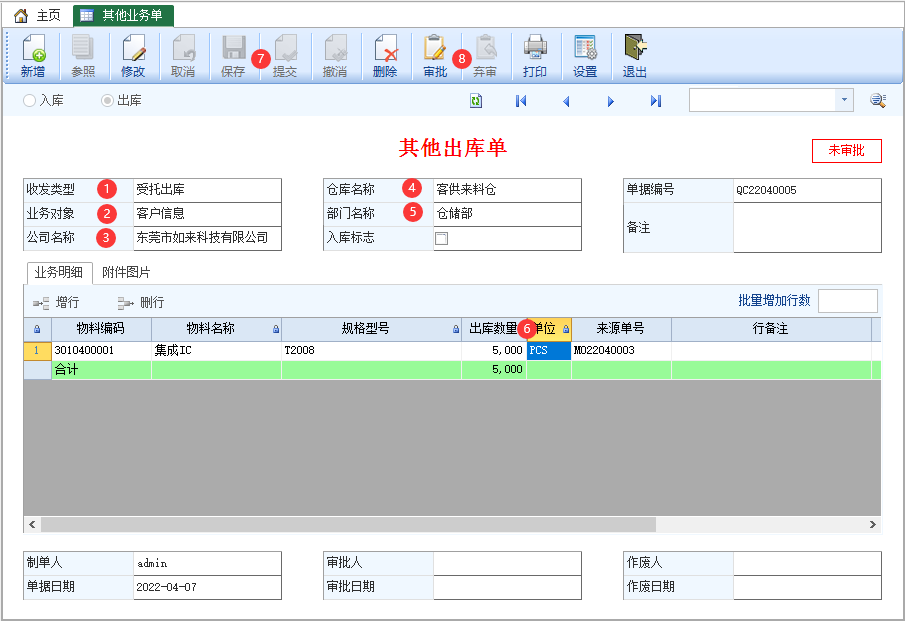
Task: Click the 删除 (Delete) toolbar icon
Action: 385,55
